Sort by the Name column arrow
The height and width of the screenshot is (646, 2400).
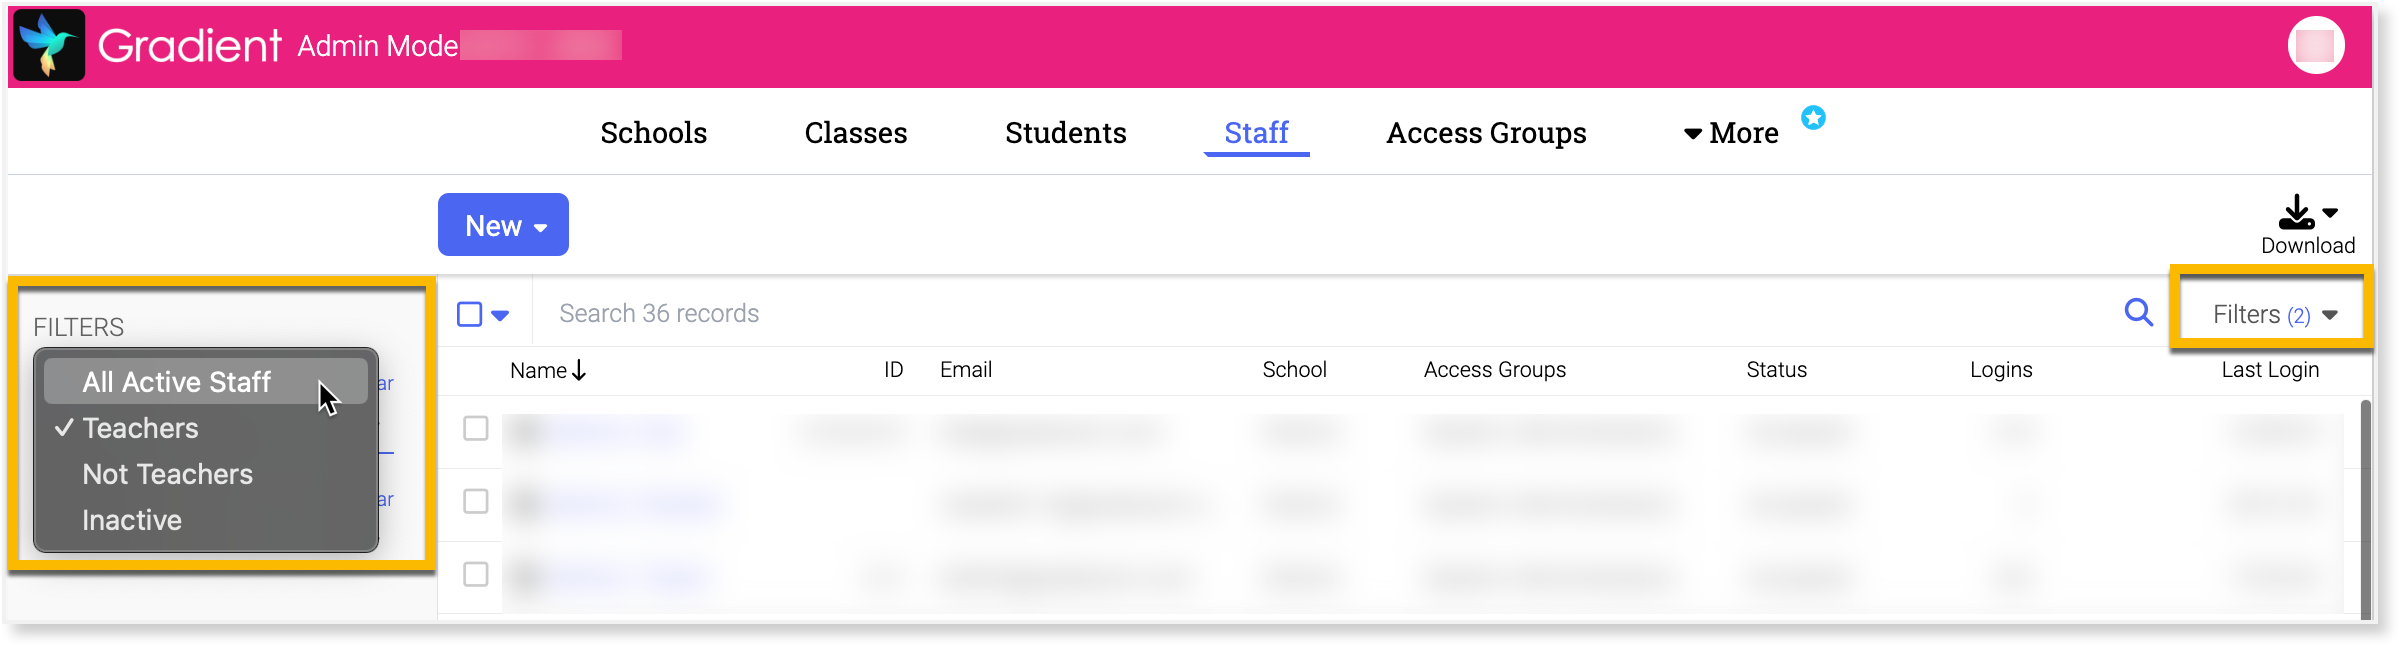[579, 371]
